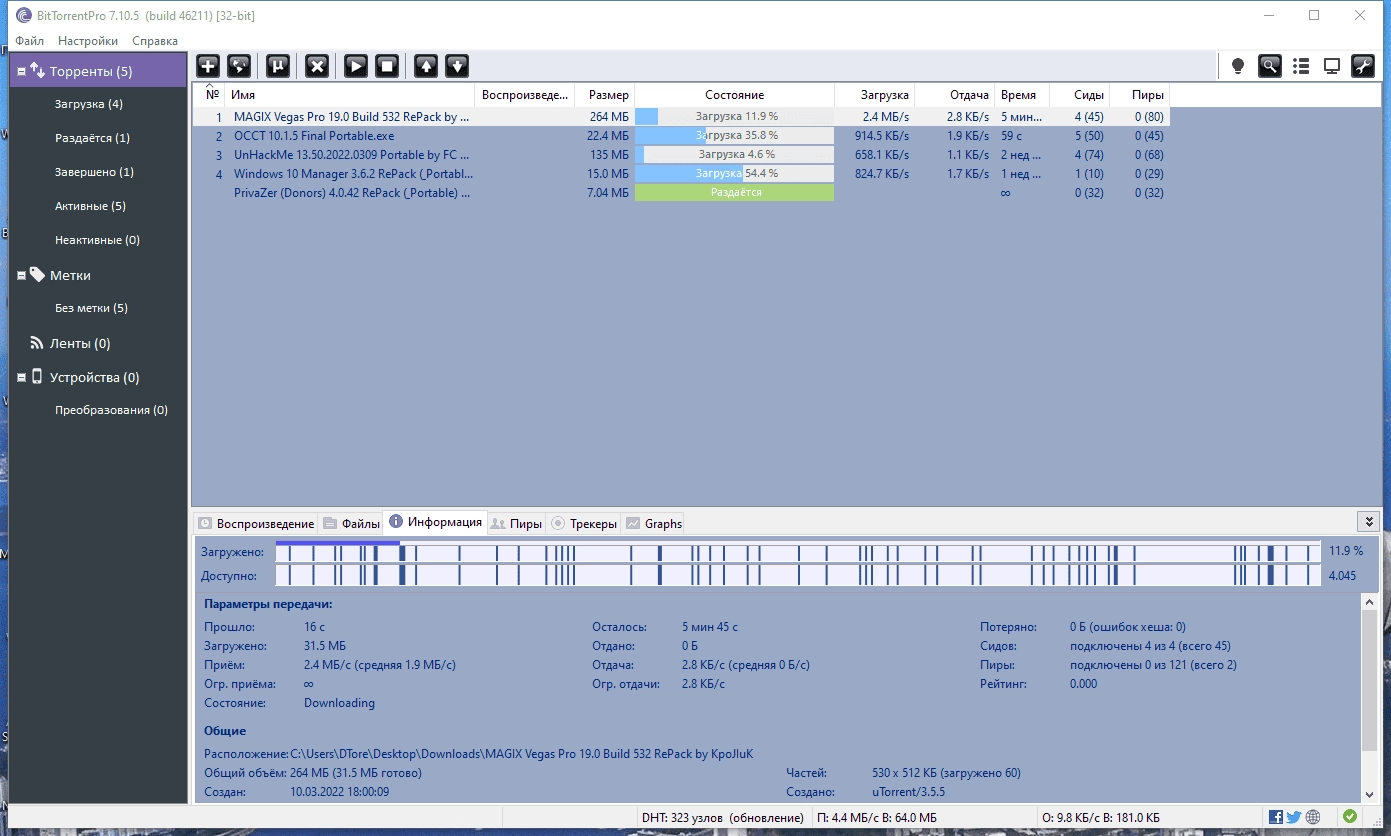Switch to the Воспроизведение tab
This screenshot has height=836, width=1391.
click(x=256, y=523)
